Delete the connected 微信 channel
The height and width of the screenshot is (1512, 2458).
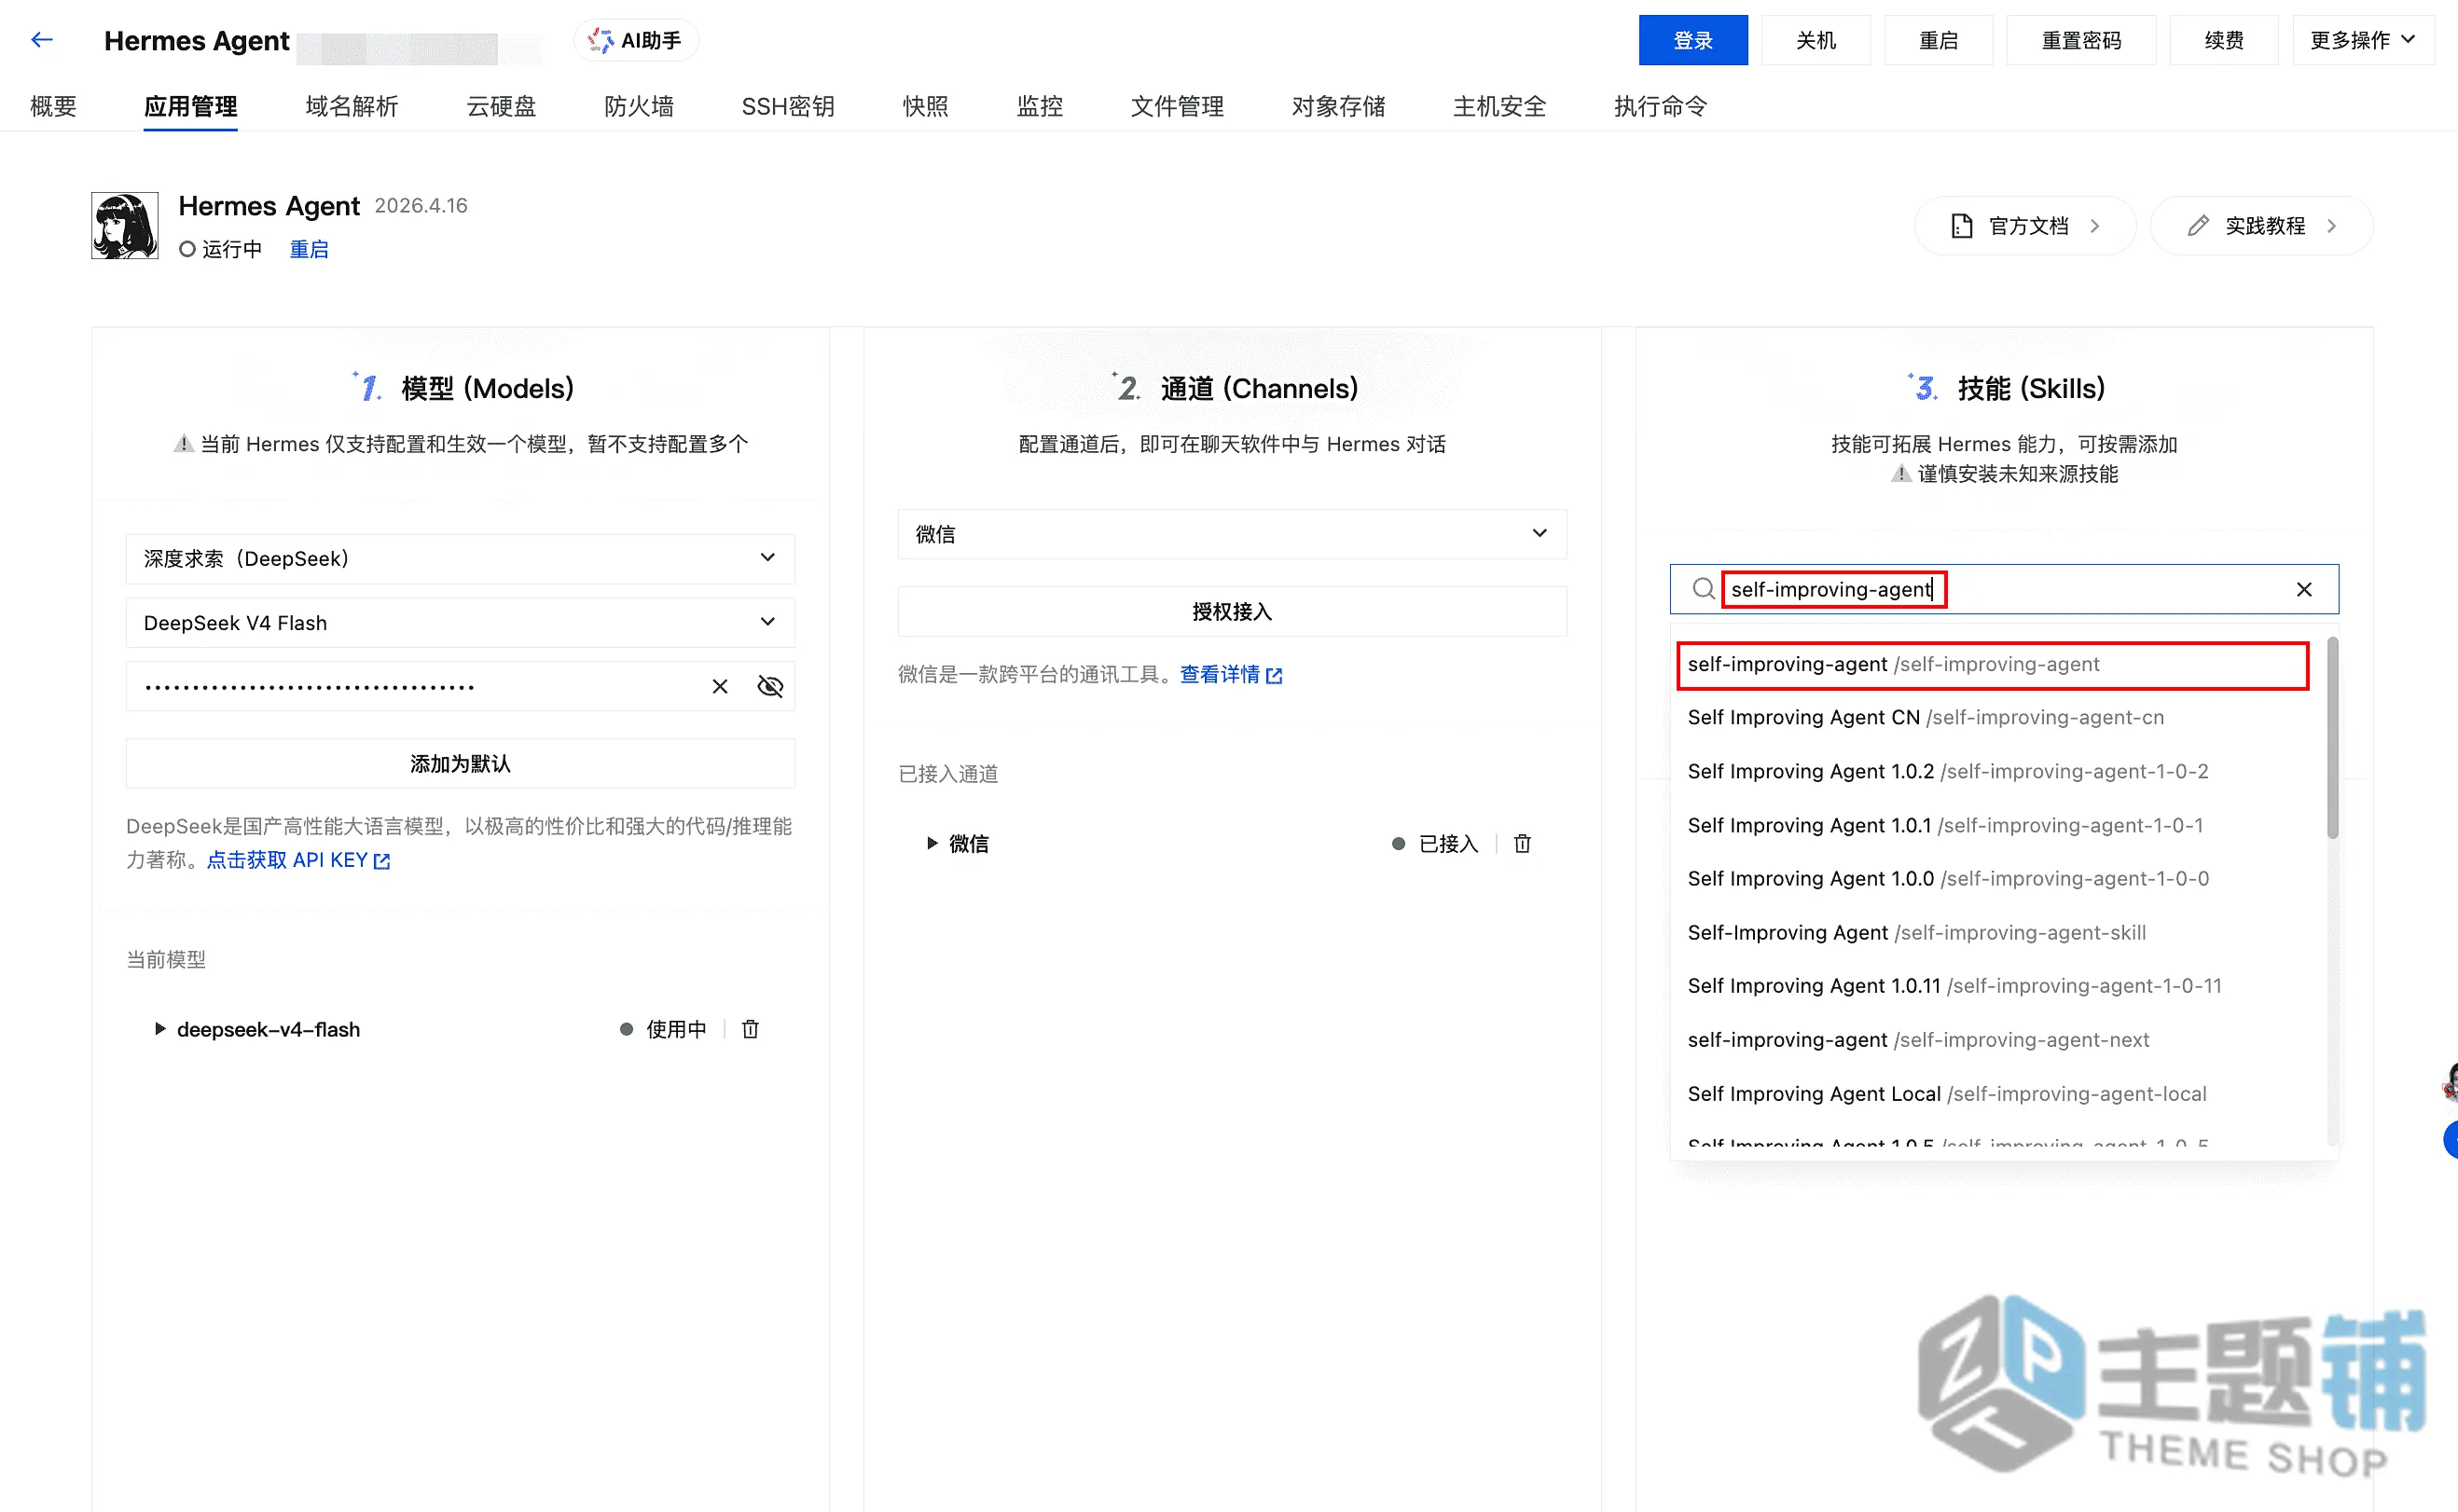[1523, 844]
